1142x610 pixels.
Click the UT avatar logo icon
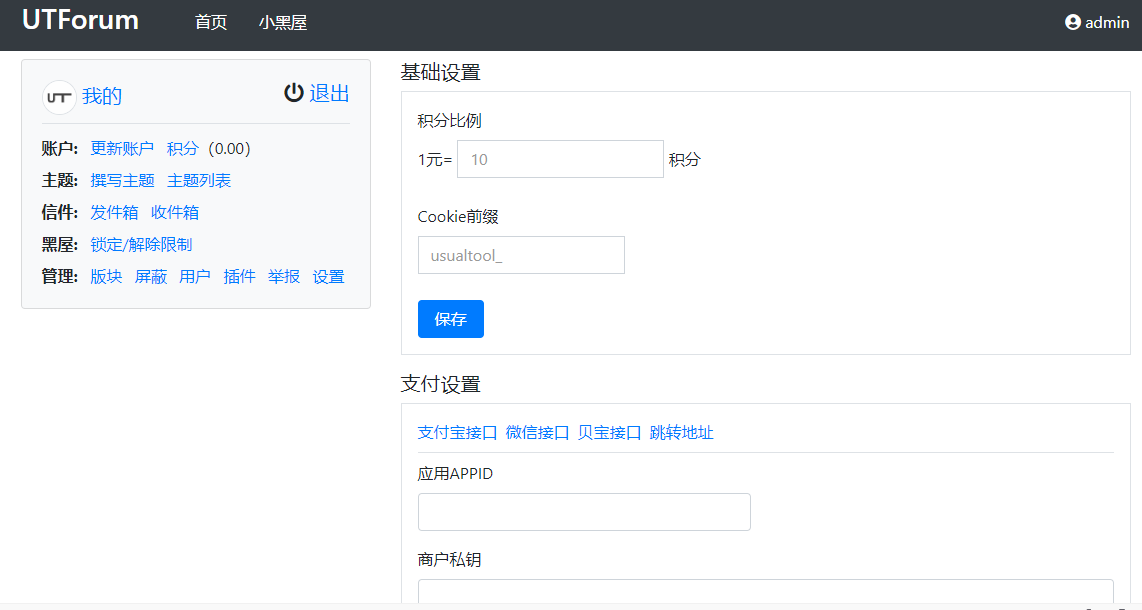(59, 97)
